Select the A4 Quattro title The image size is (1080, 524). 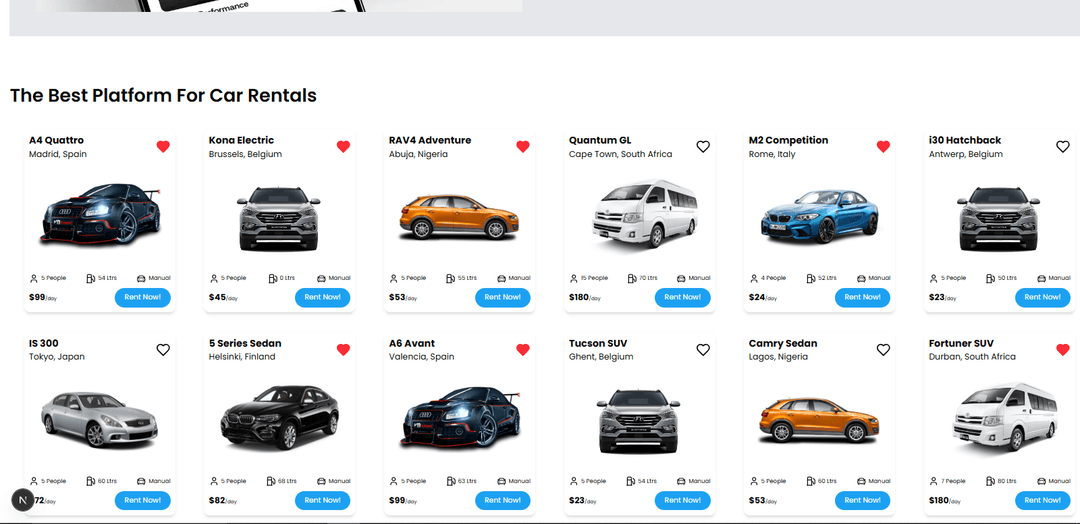[x=56, y=140]
